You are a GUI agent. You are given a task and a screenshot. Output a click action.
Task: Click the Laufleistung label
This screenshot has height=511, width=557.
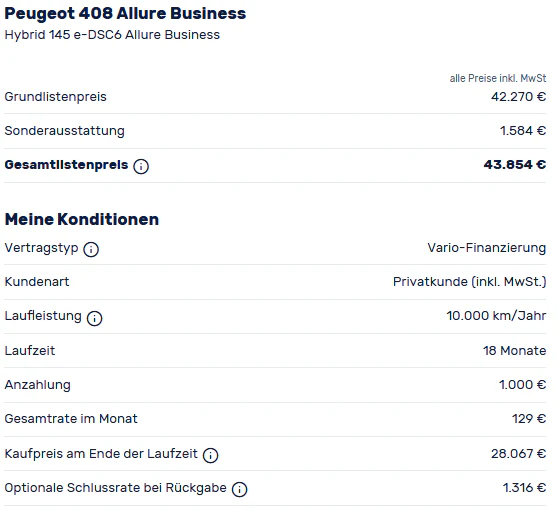pos(43,316)
